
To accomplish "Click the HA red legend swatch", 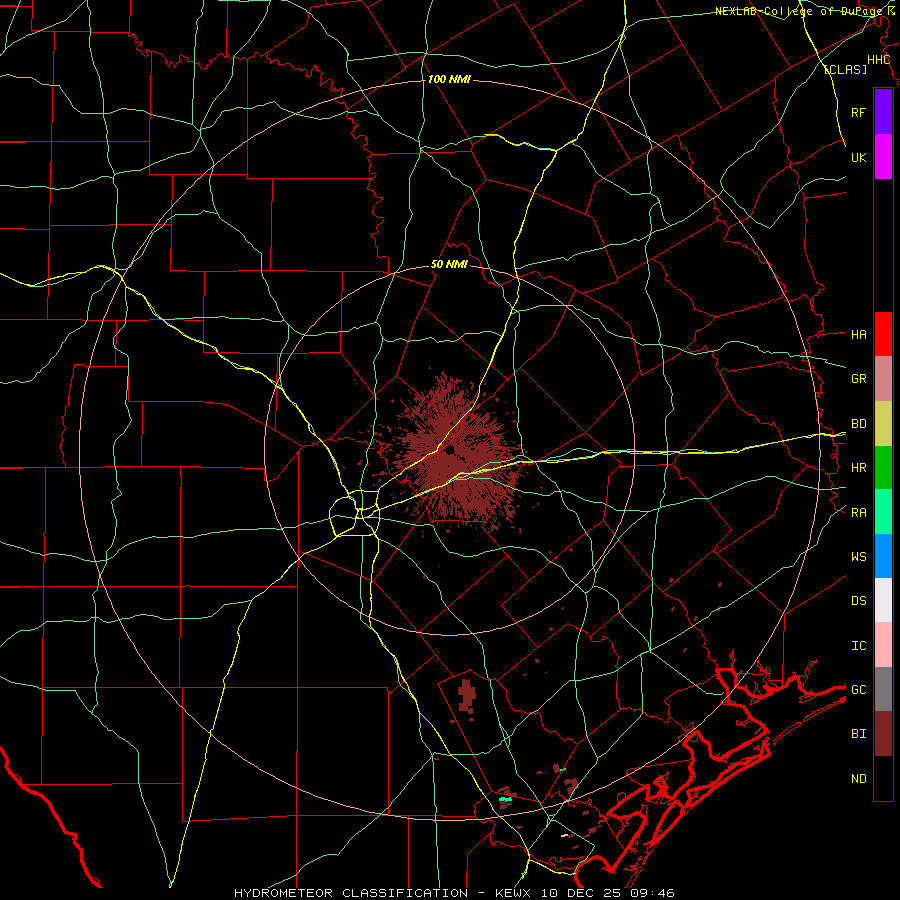I will (x=883, y=334).
